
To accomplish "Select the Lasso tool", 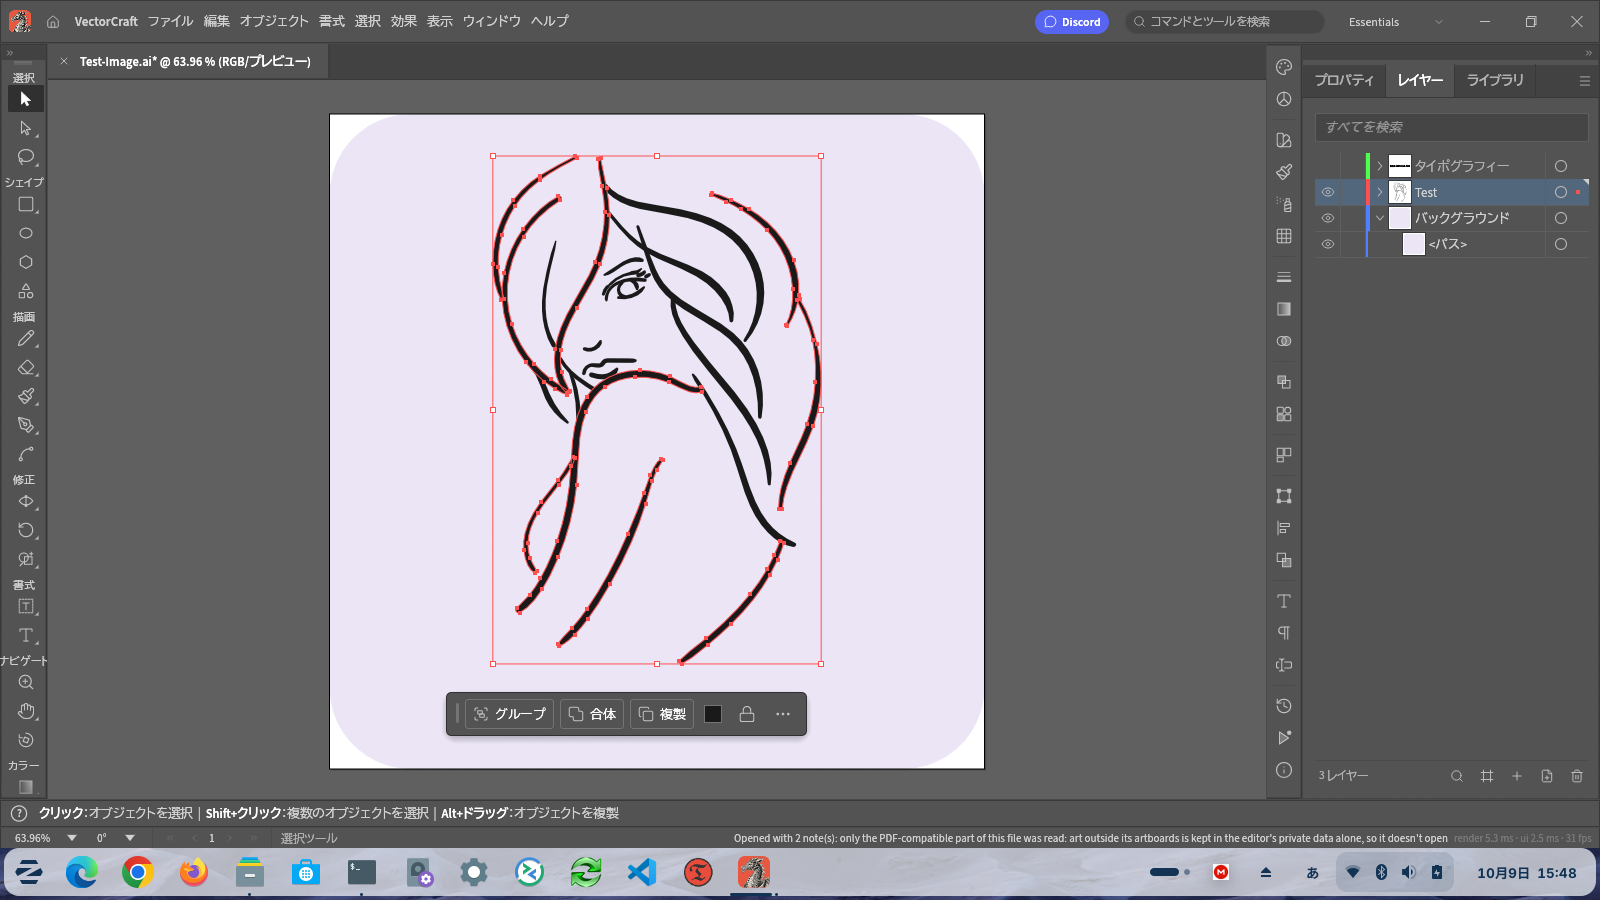I will point(26,157).
